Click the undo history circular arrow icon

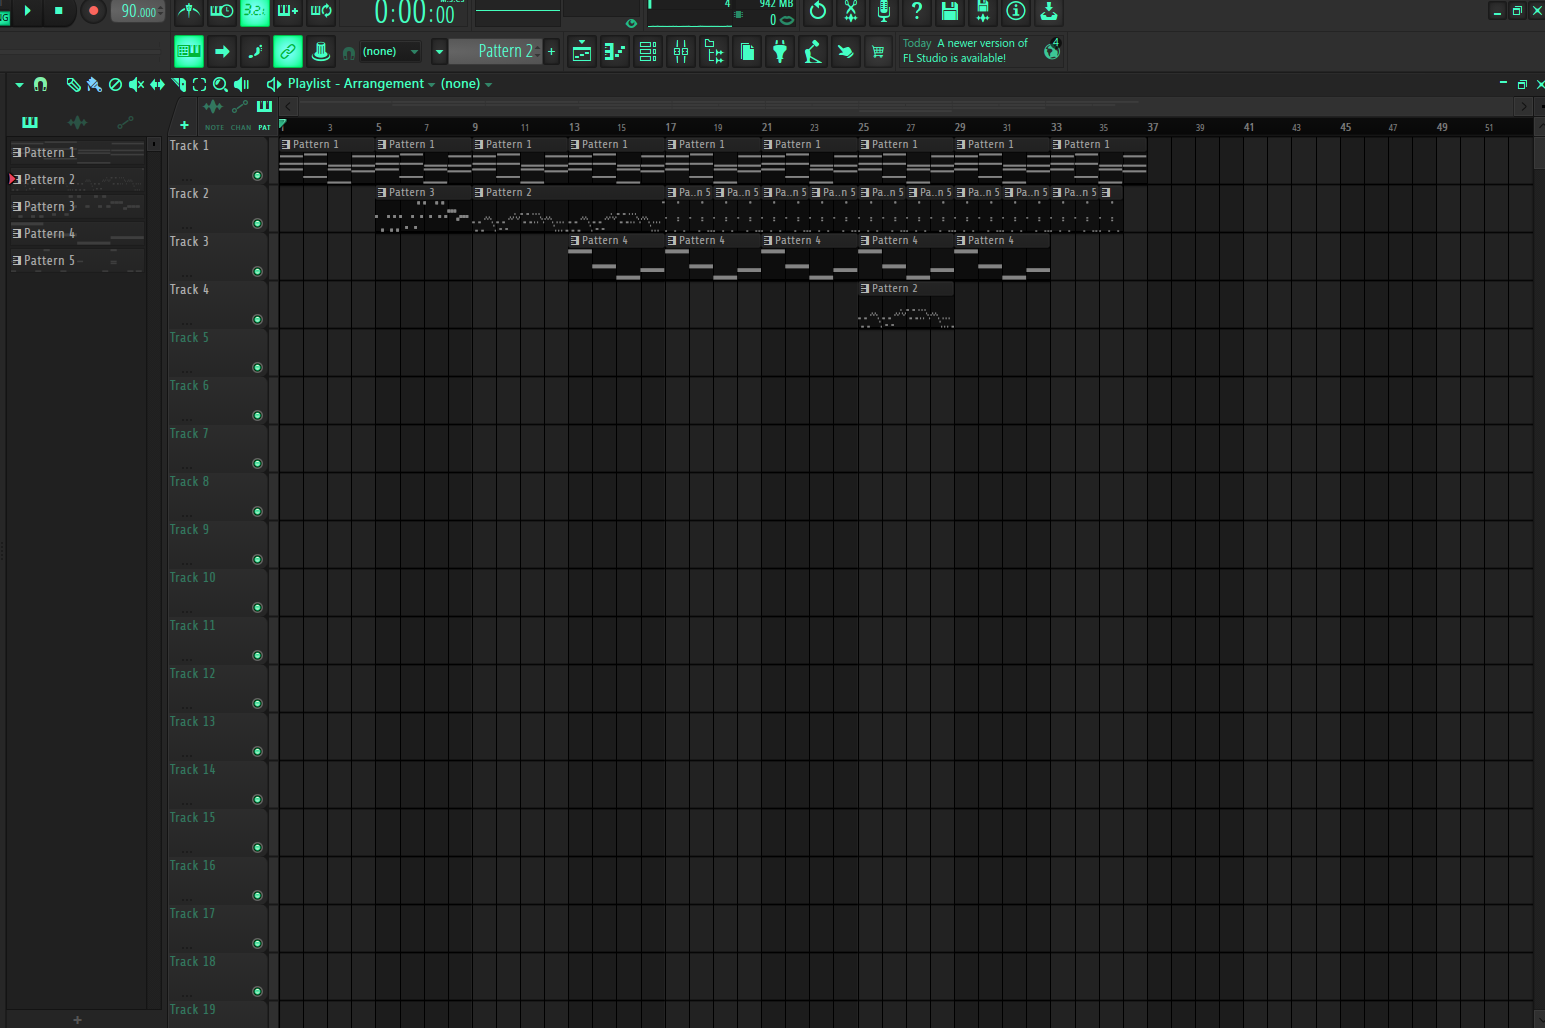point(818,11)
